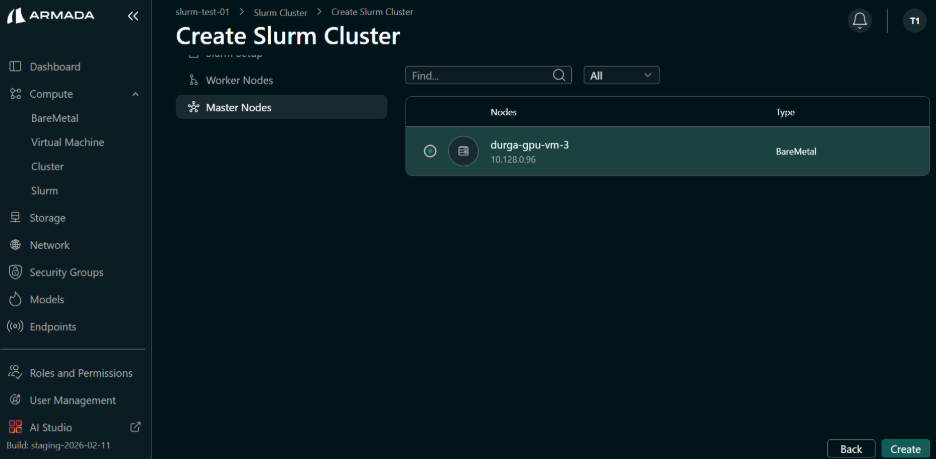The height and width of the screenshot is (459, 936).
Task: Click the BareMetal type cell
Action: point(796,152)
